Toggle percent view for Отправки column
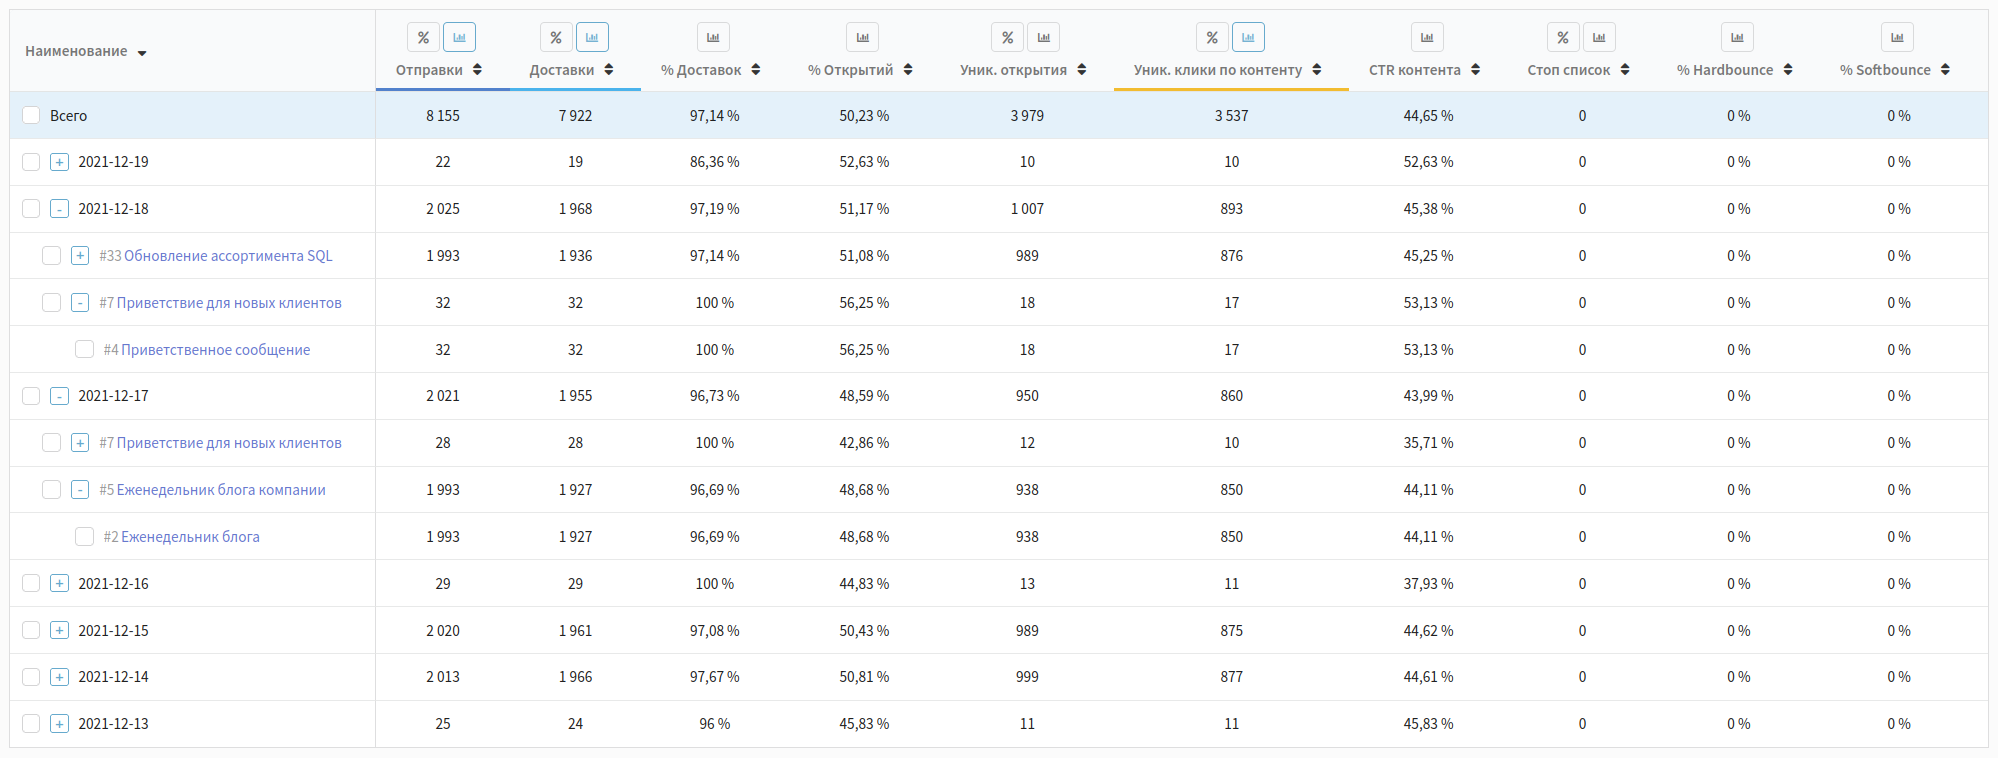The width and height of the screenshot is (1998, 758). click(x=423, y=38)
